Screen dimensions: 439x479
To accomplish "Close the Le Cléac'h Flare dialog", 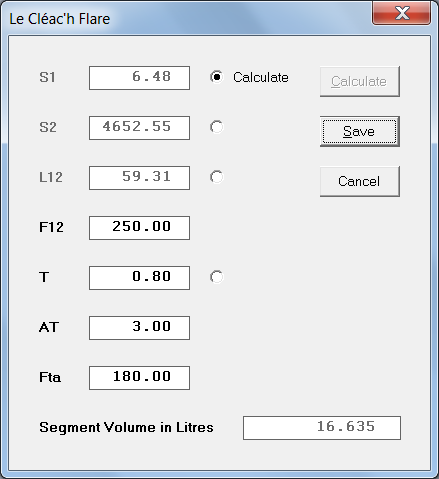I will pyautogui.click(x=401, y=13).
